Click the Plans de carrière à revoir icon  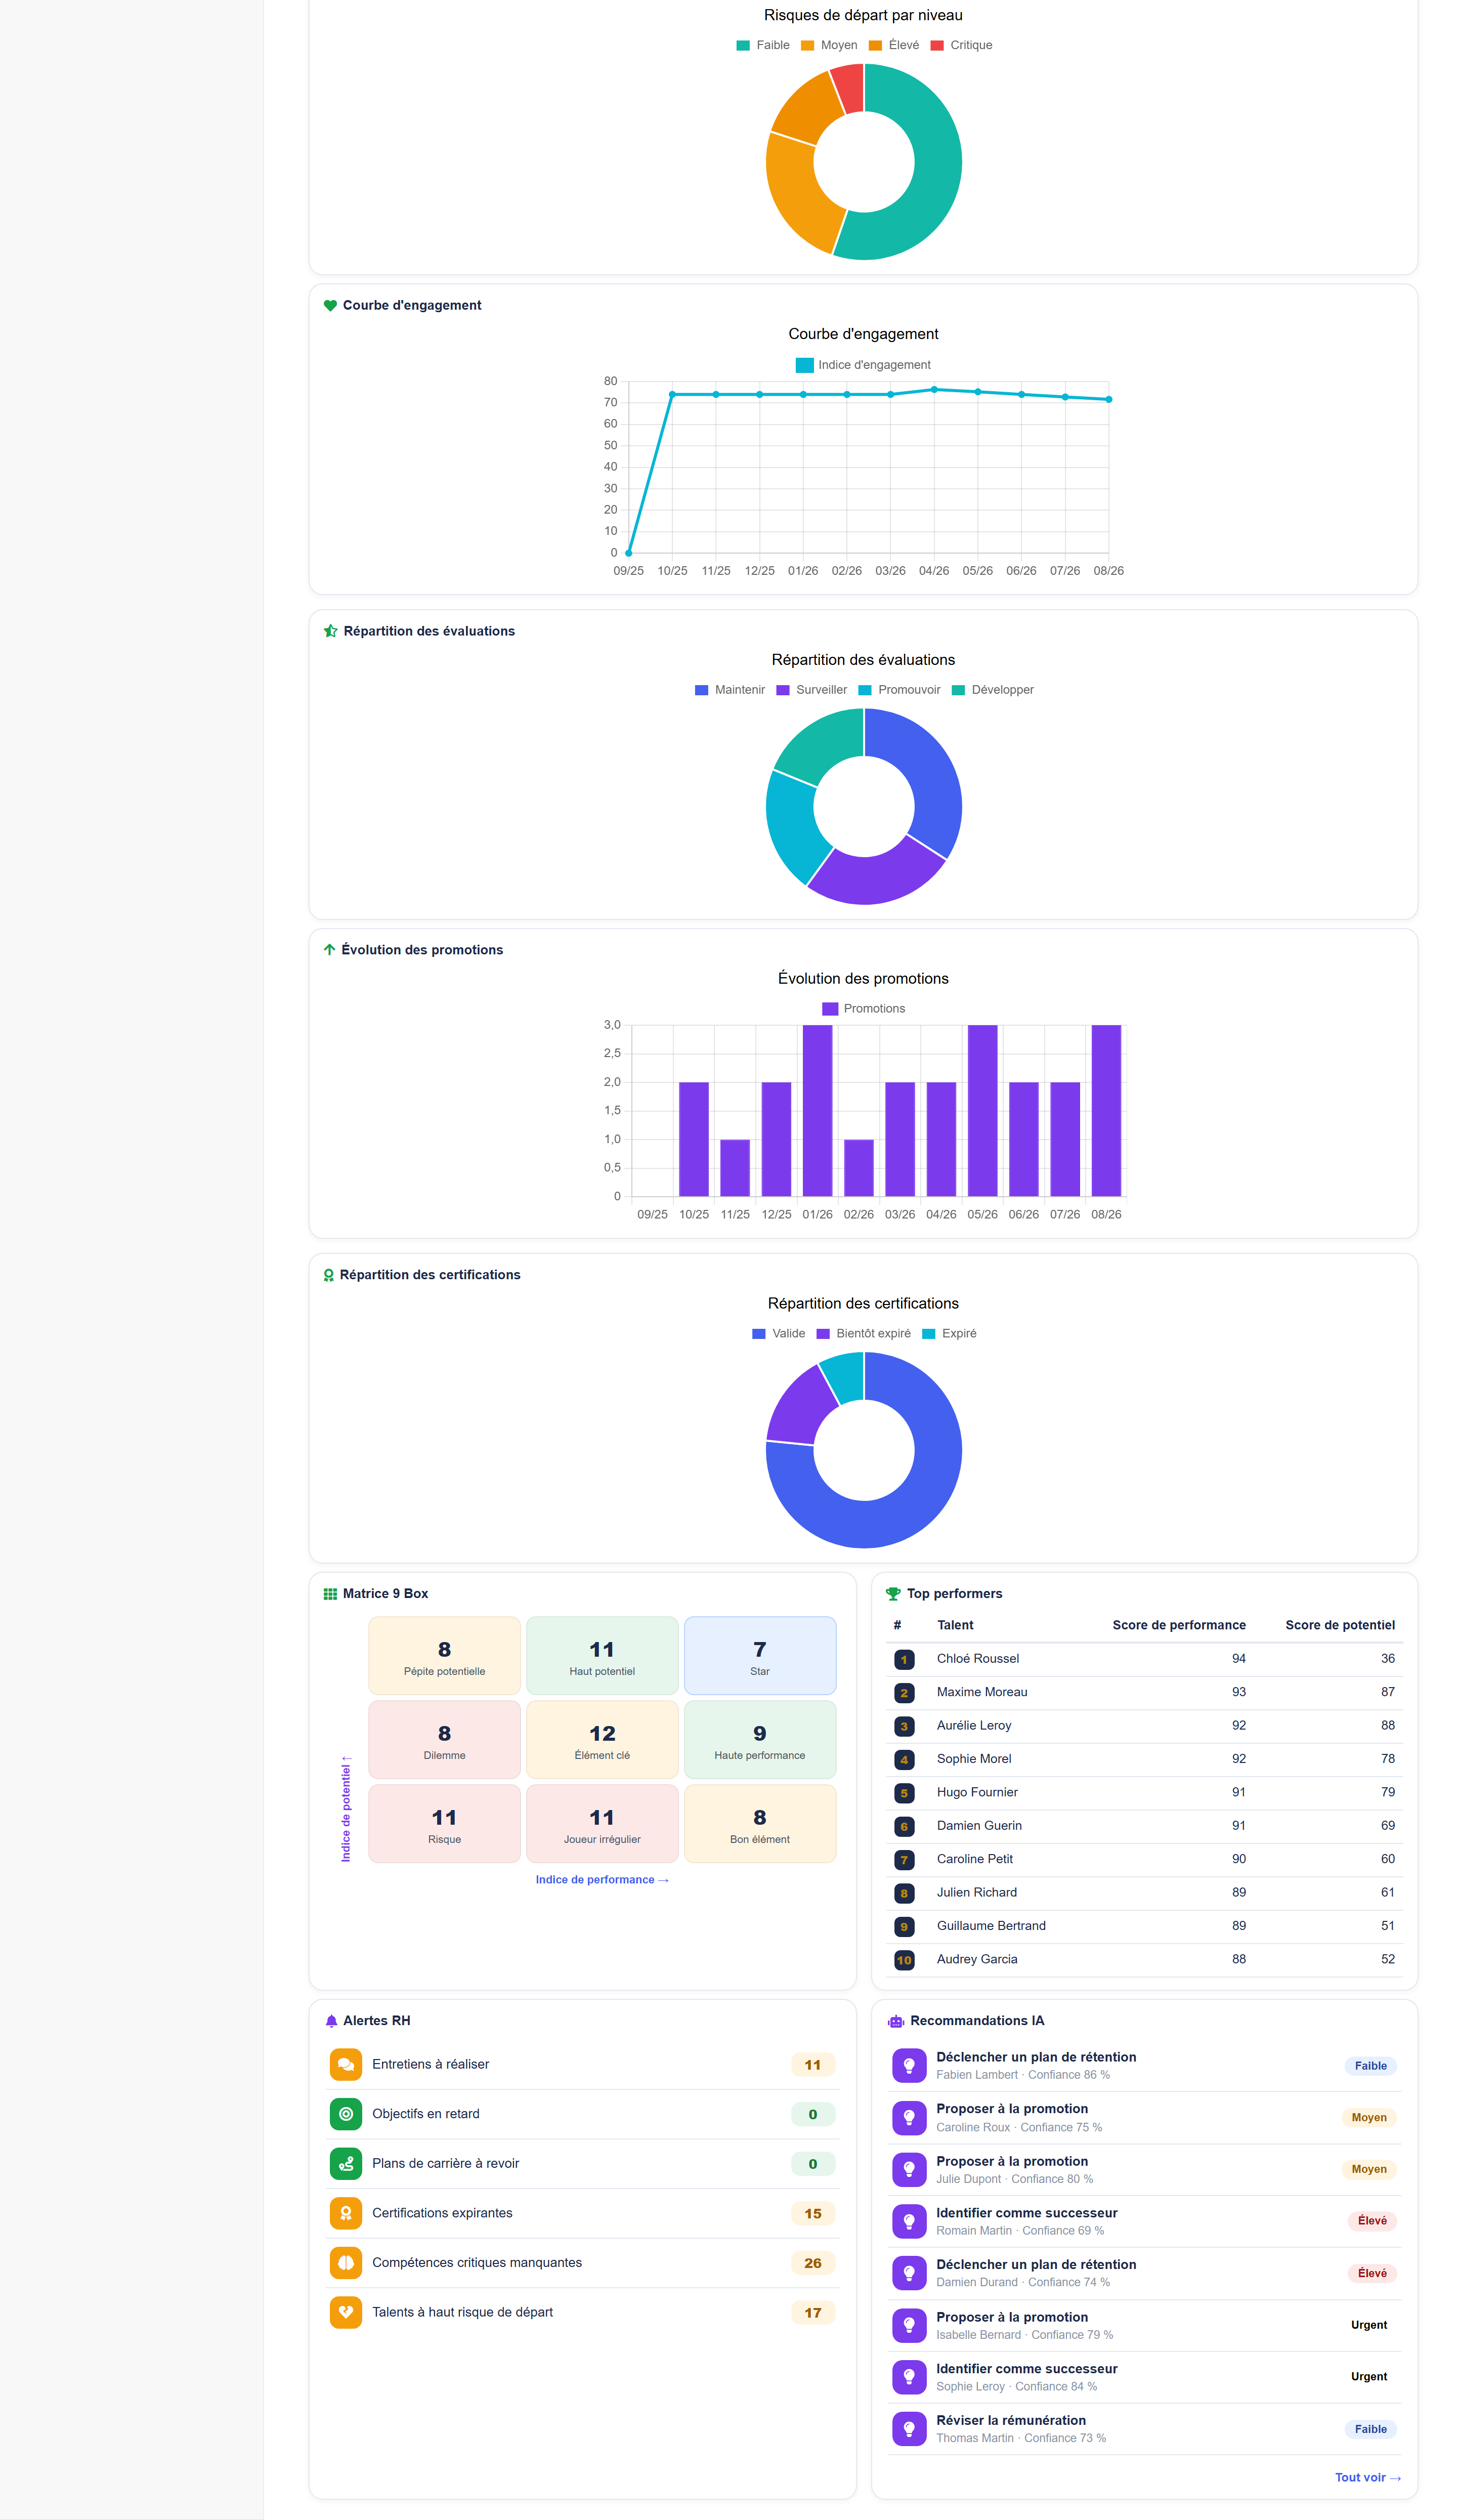[345, 2163]
